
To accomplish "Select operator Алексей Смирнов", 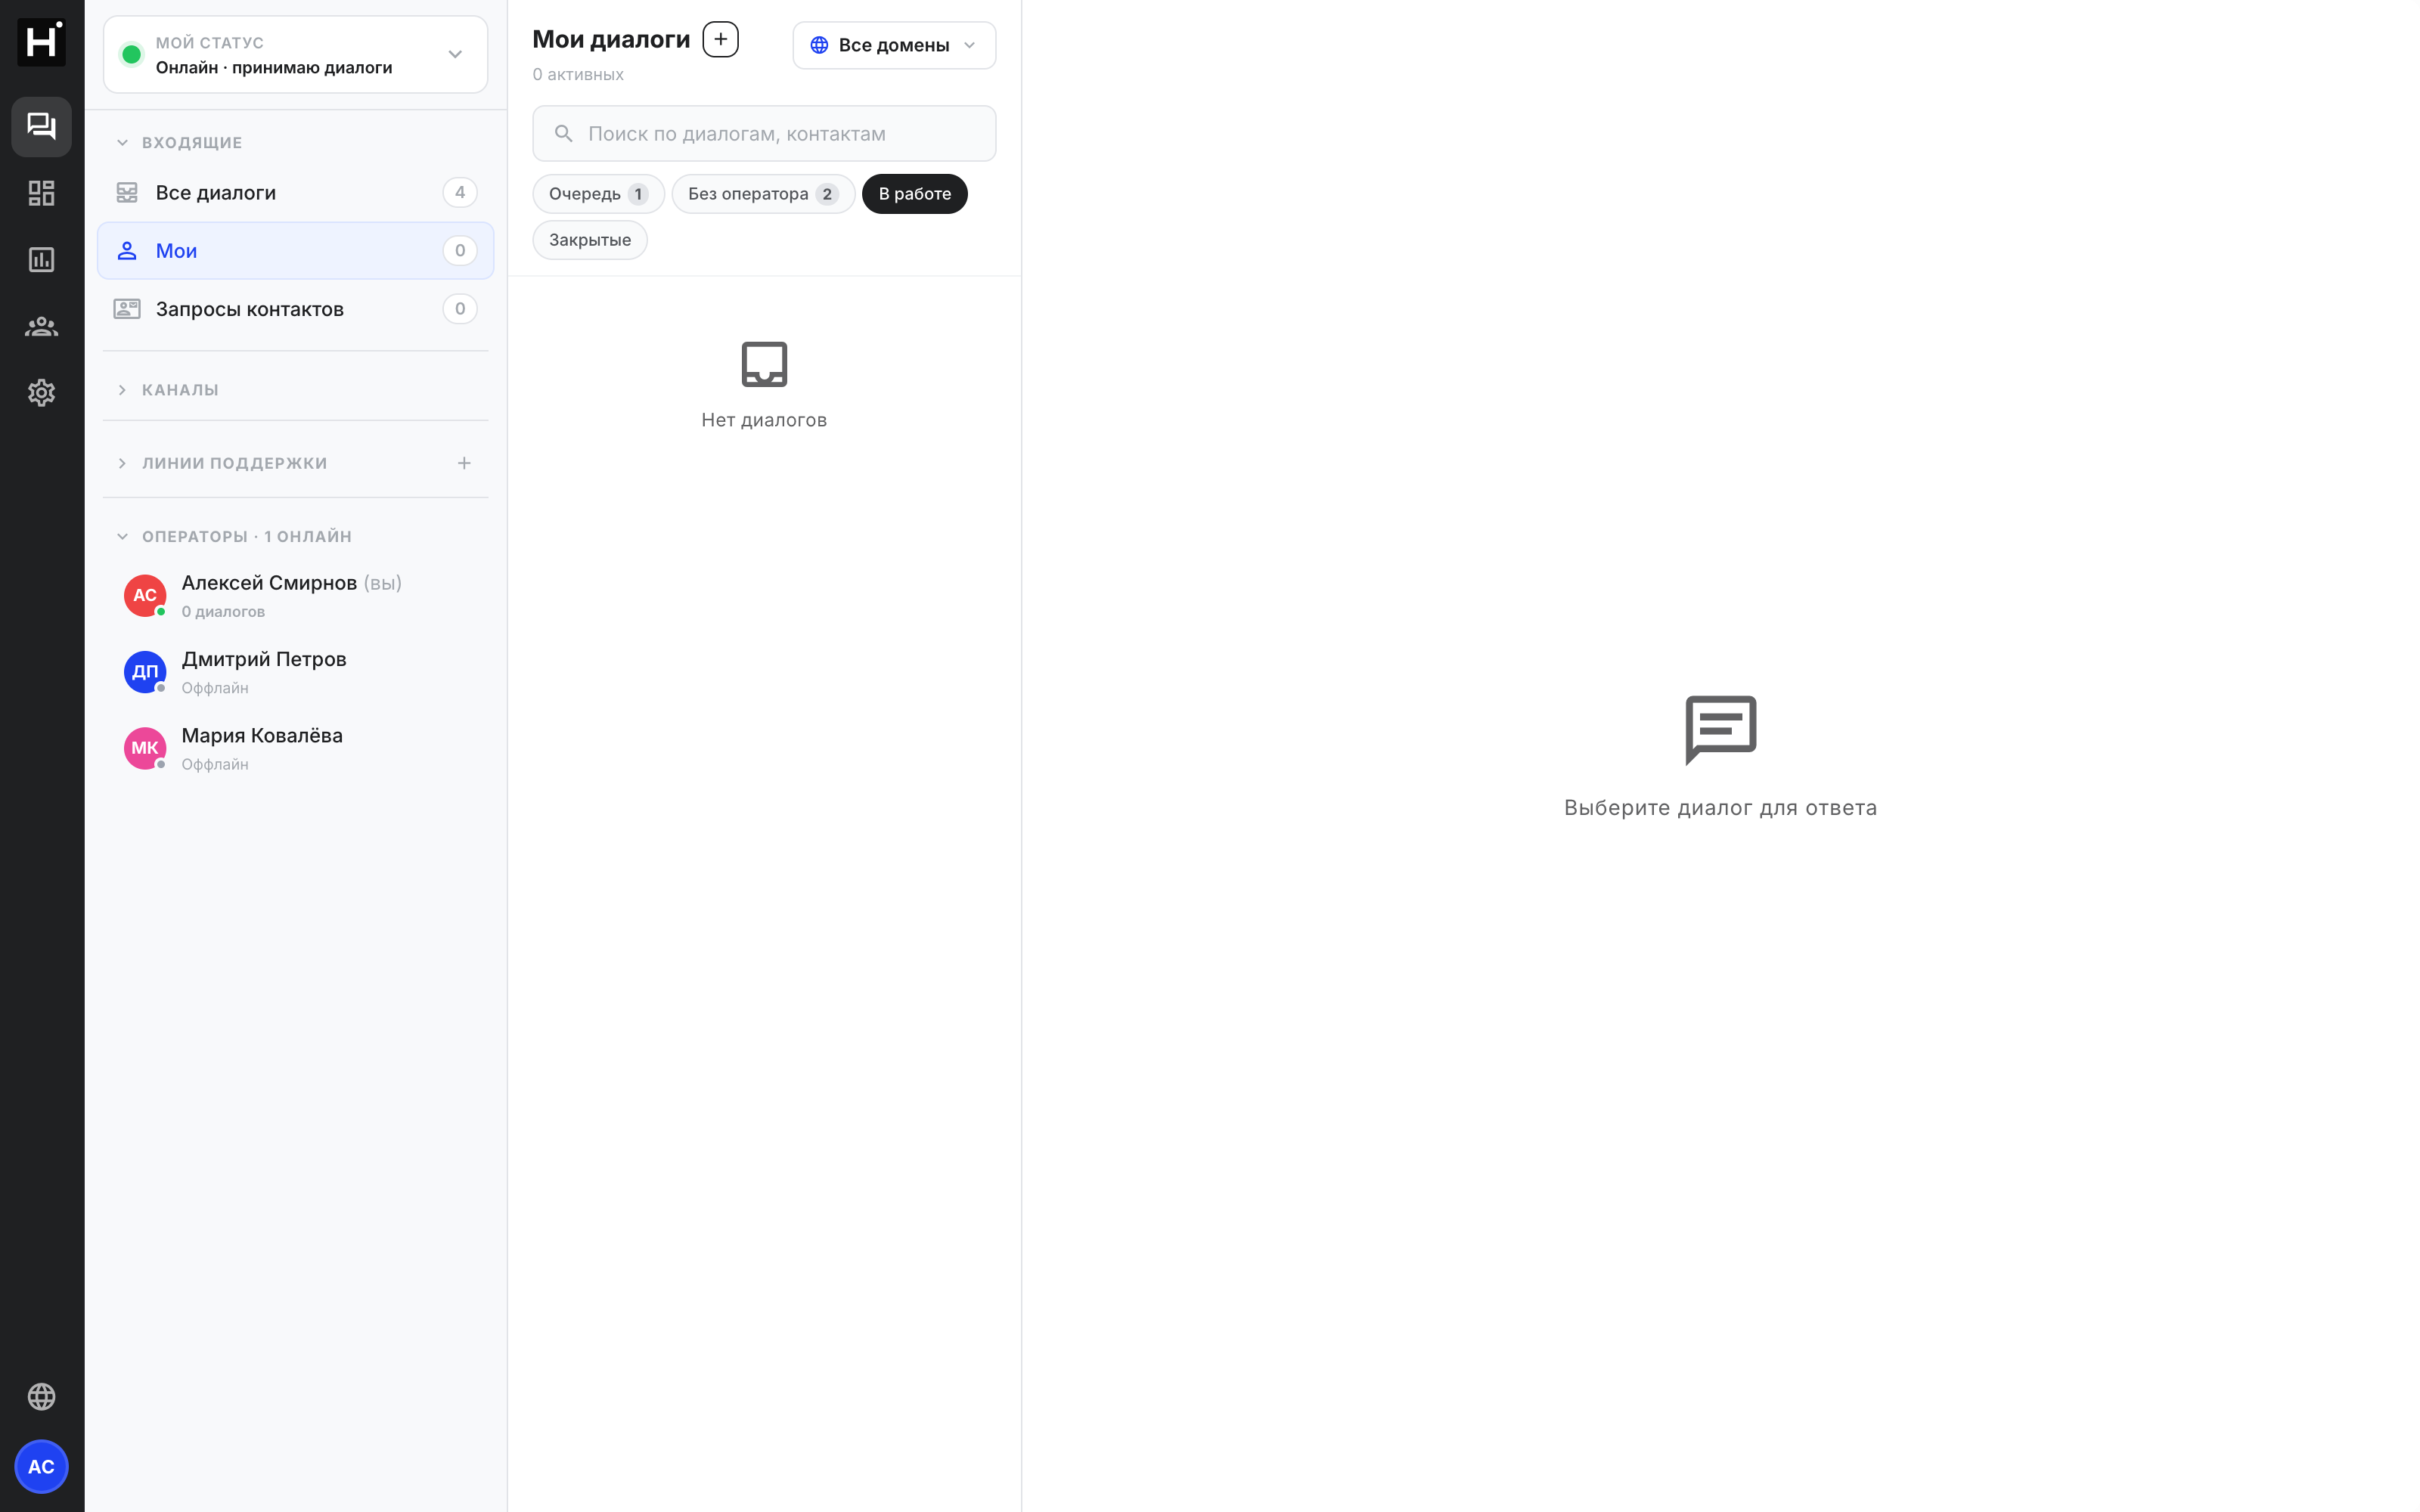I will 295,595.
